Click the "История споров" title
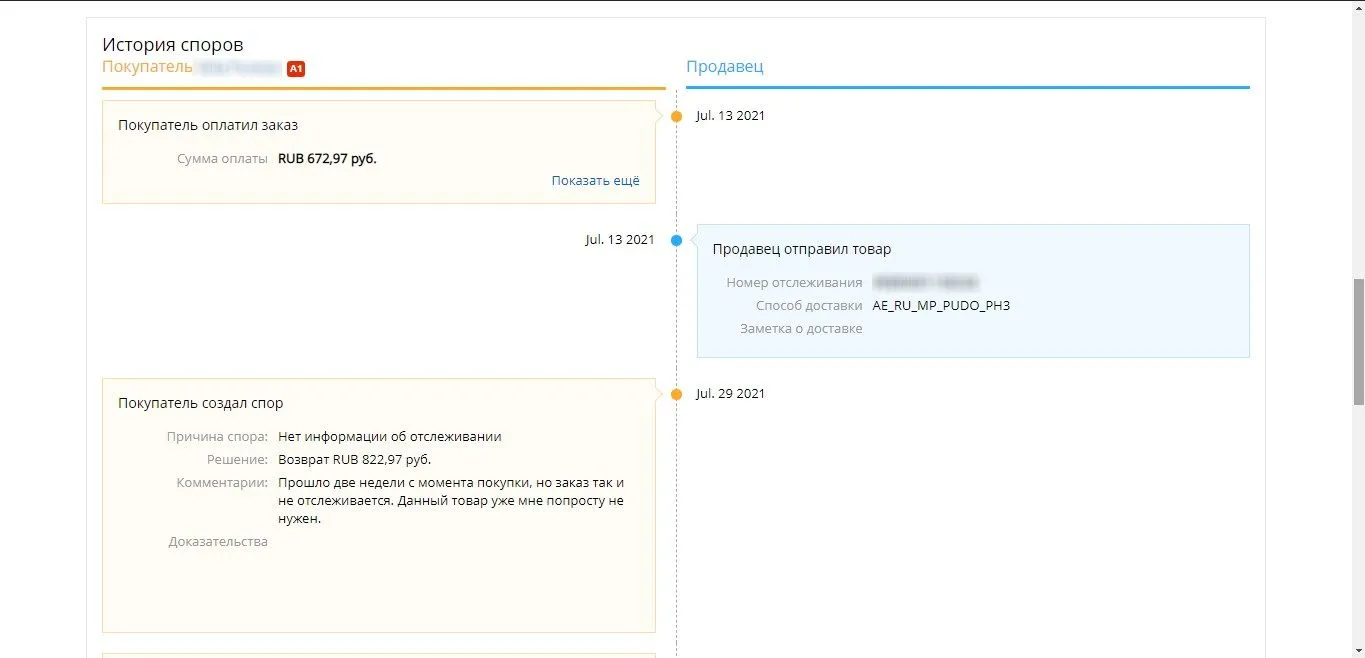This screenshot has height=658, width=1365. (x=172, y=45)
